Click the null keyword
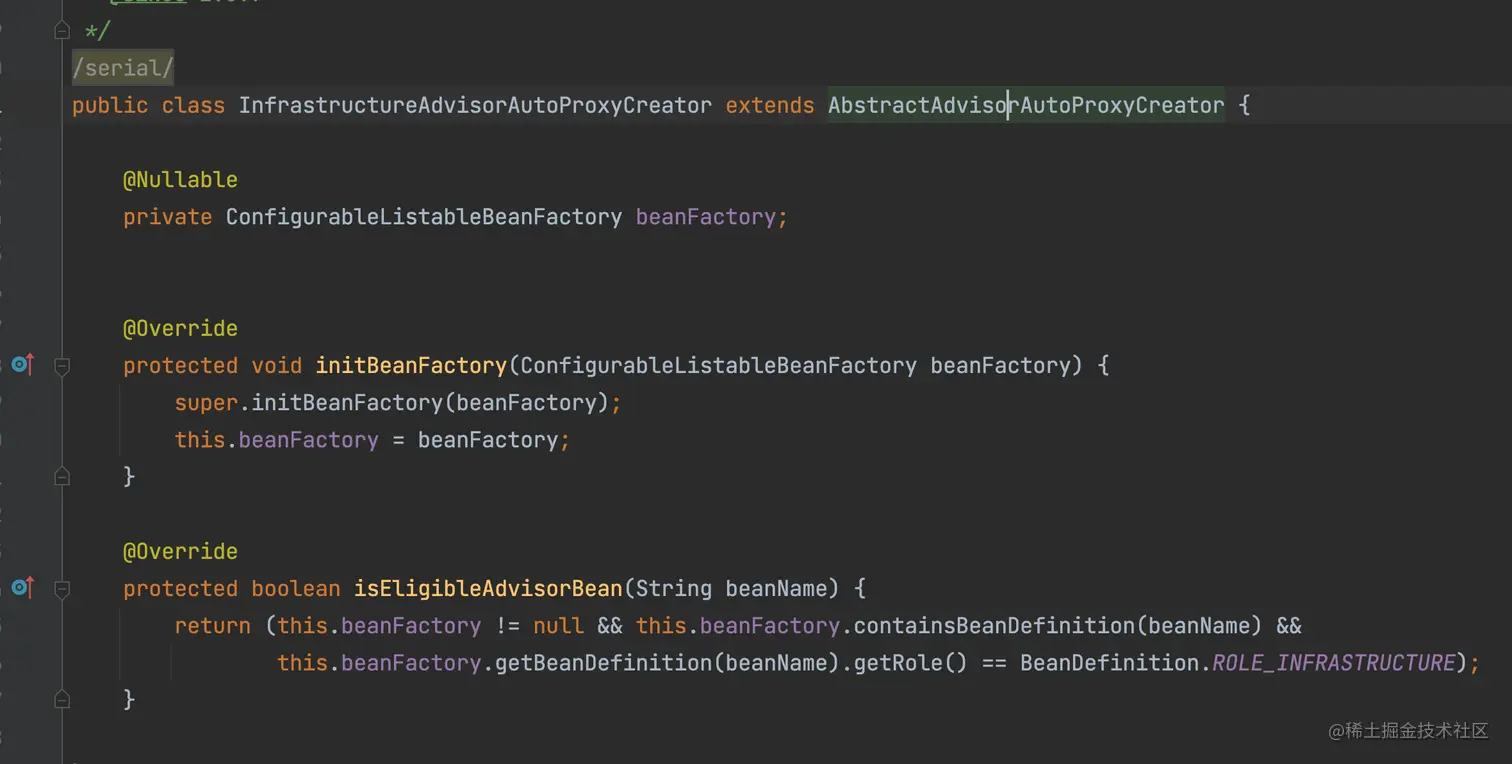Image resolution: width=1512 pixels, height=764 pixels. [558, 626]
